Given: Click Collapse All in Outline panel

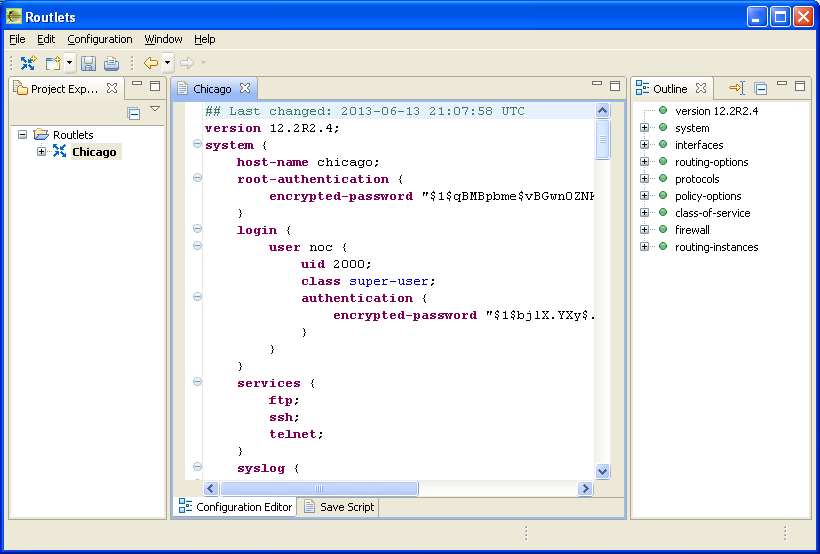Looking at the screenshot, I should click(x=761, y=88).
